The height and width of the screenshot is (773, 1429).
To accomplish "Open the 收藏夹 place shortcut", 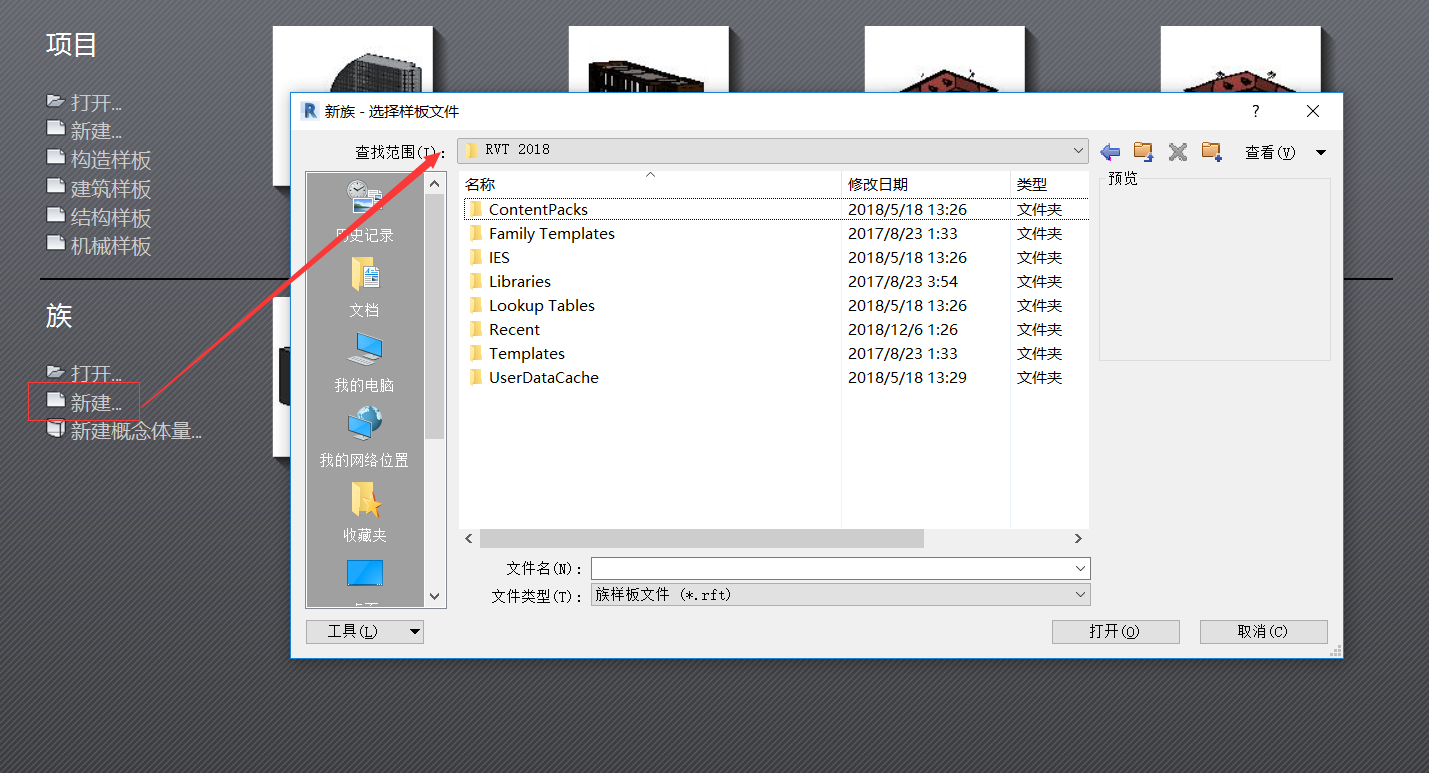I will tap(364, 512).
